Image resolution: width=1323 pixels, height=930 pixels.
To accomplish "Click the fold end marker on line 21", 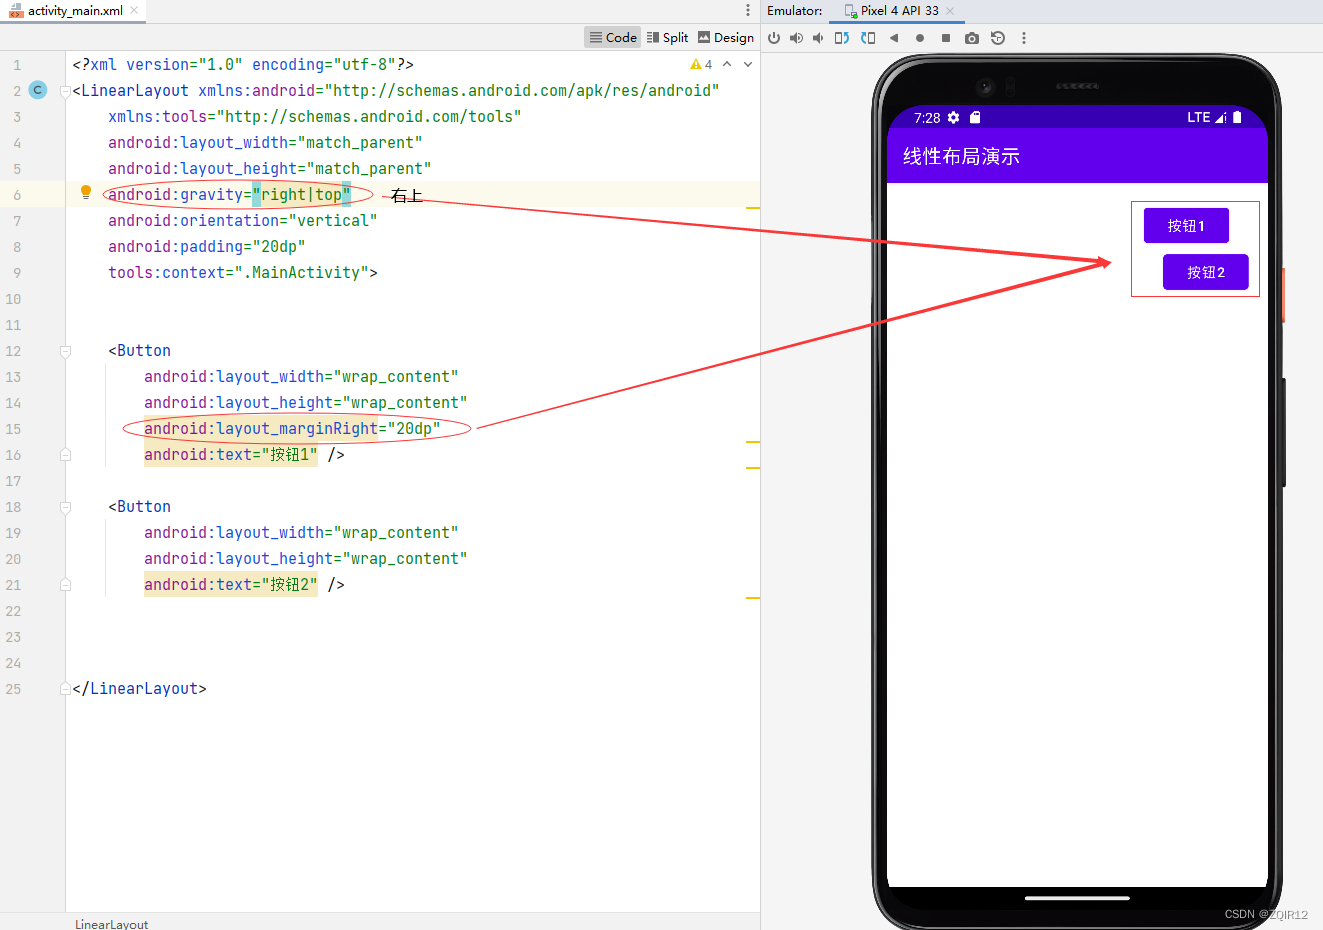I will coord(65,585).
